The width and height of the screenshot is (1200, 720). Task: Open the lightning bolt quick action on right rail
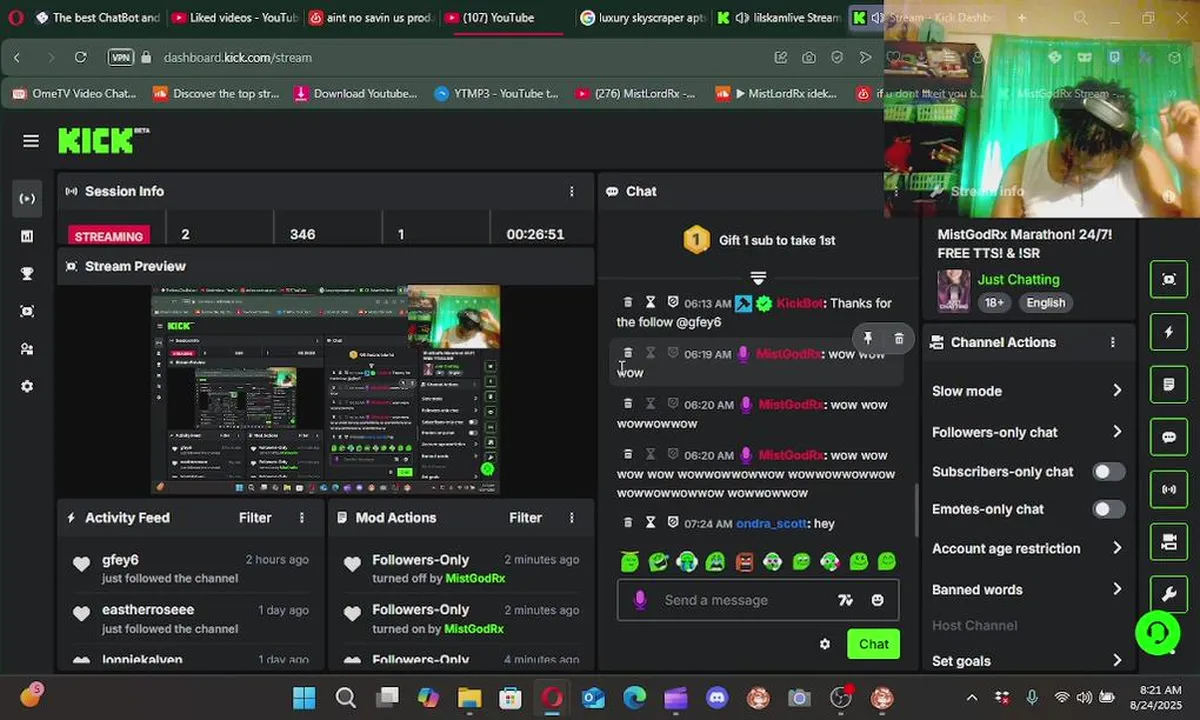(x=1169, y=331)
